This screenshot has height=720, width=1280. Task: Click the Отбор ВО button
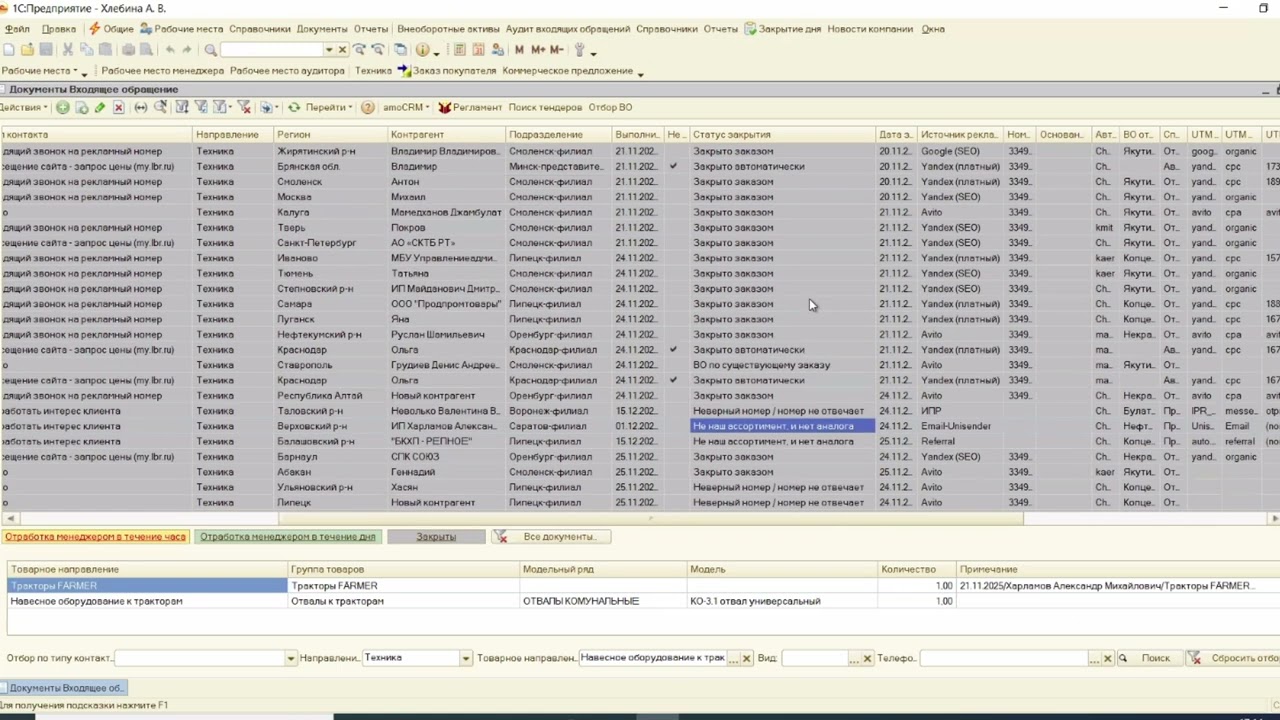pos(610,107)
